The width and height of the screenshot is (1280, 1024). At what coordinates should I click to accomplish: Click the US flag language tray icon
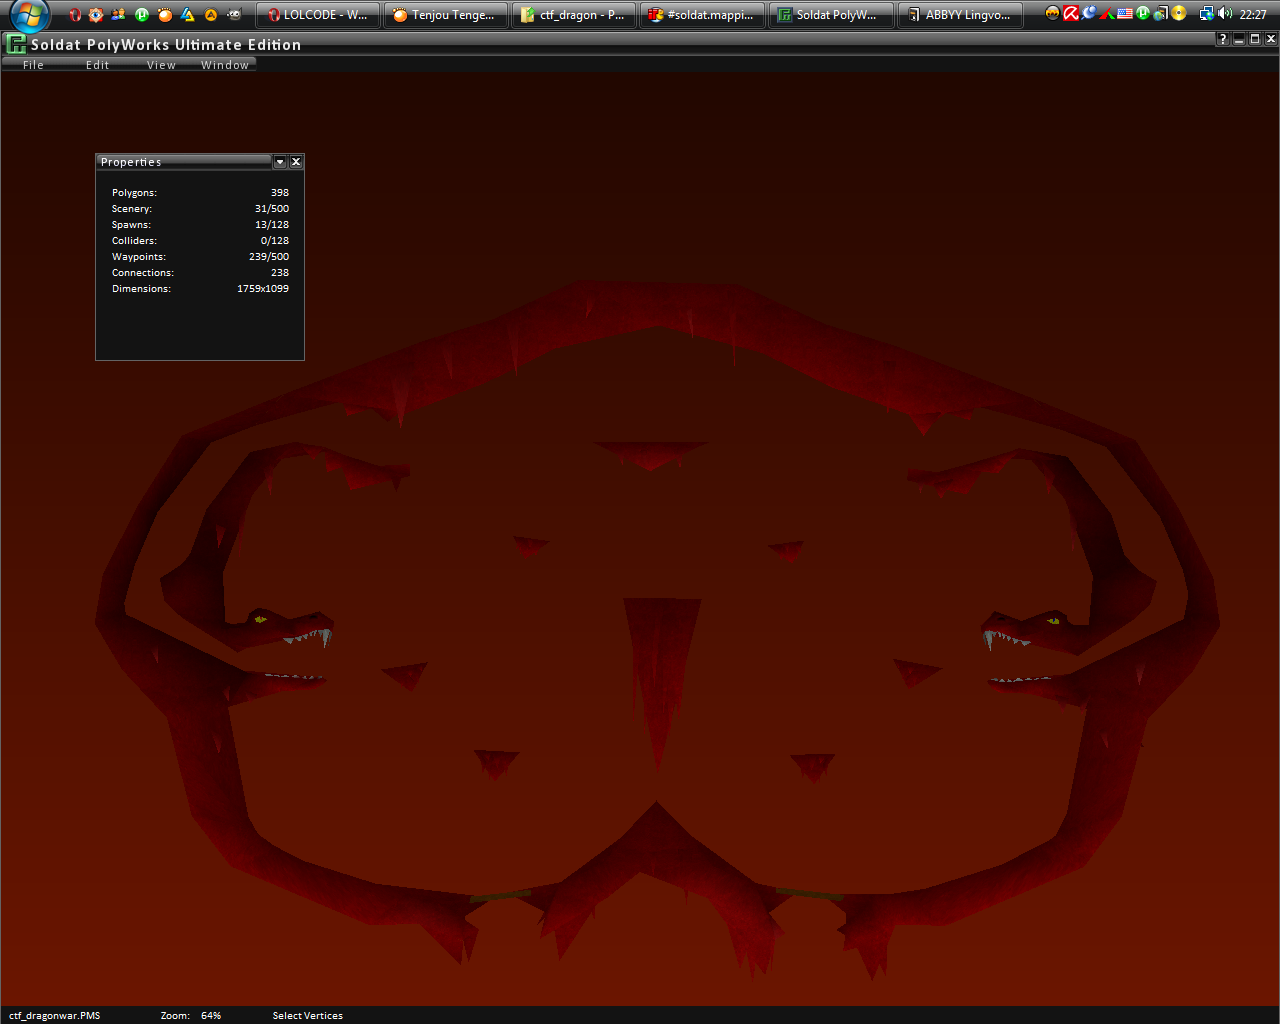[1125, 14]
